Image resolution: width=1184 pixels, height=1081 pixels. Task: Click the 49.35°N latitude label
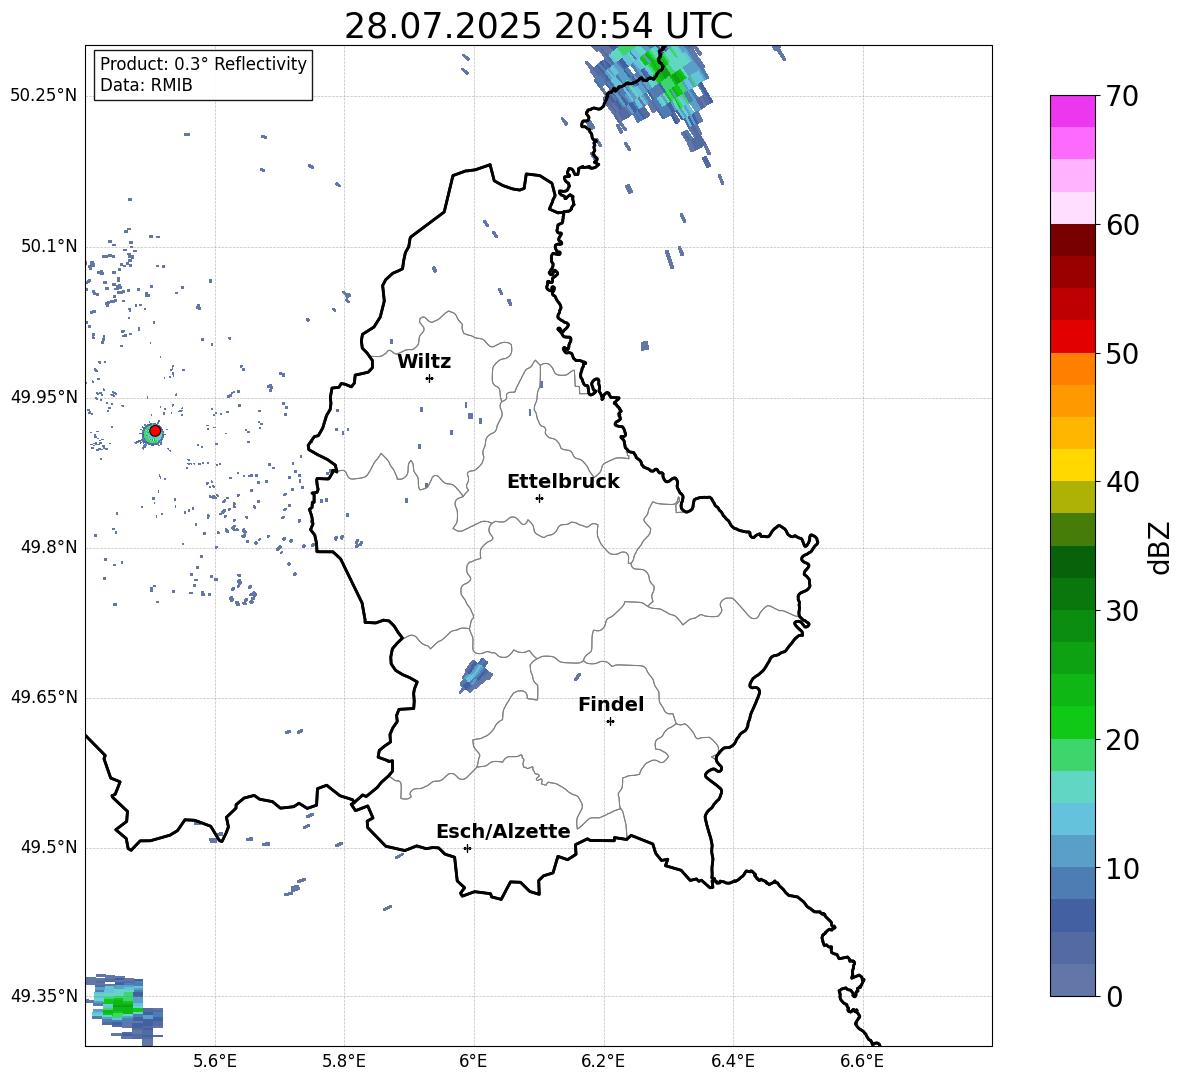[44, 996]
